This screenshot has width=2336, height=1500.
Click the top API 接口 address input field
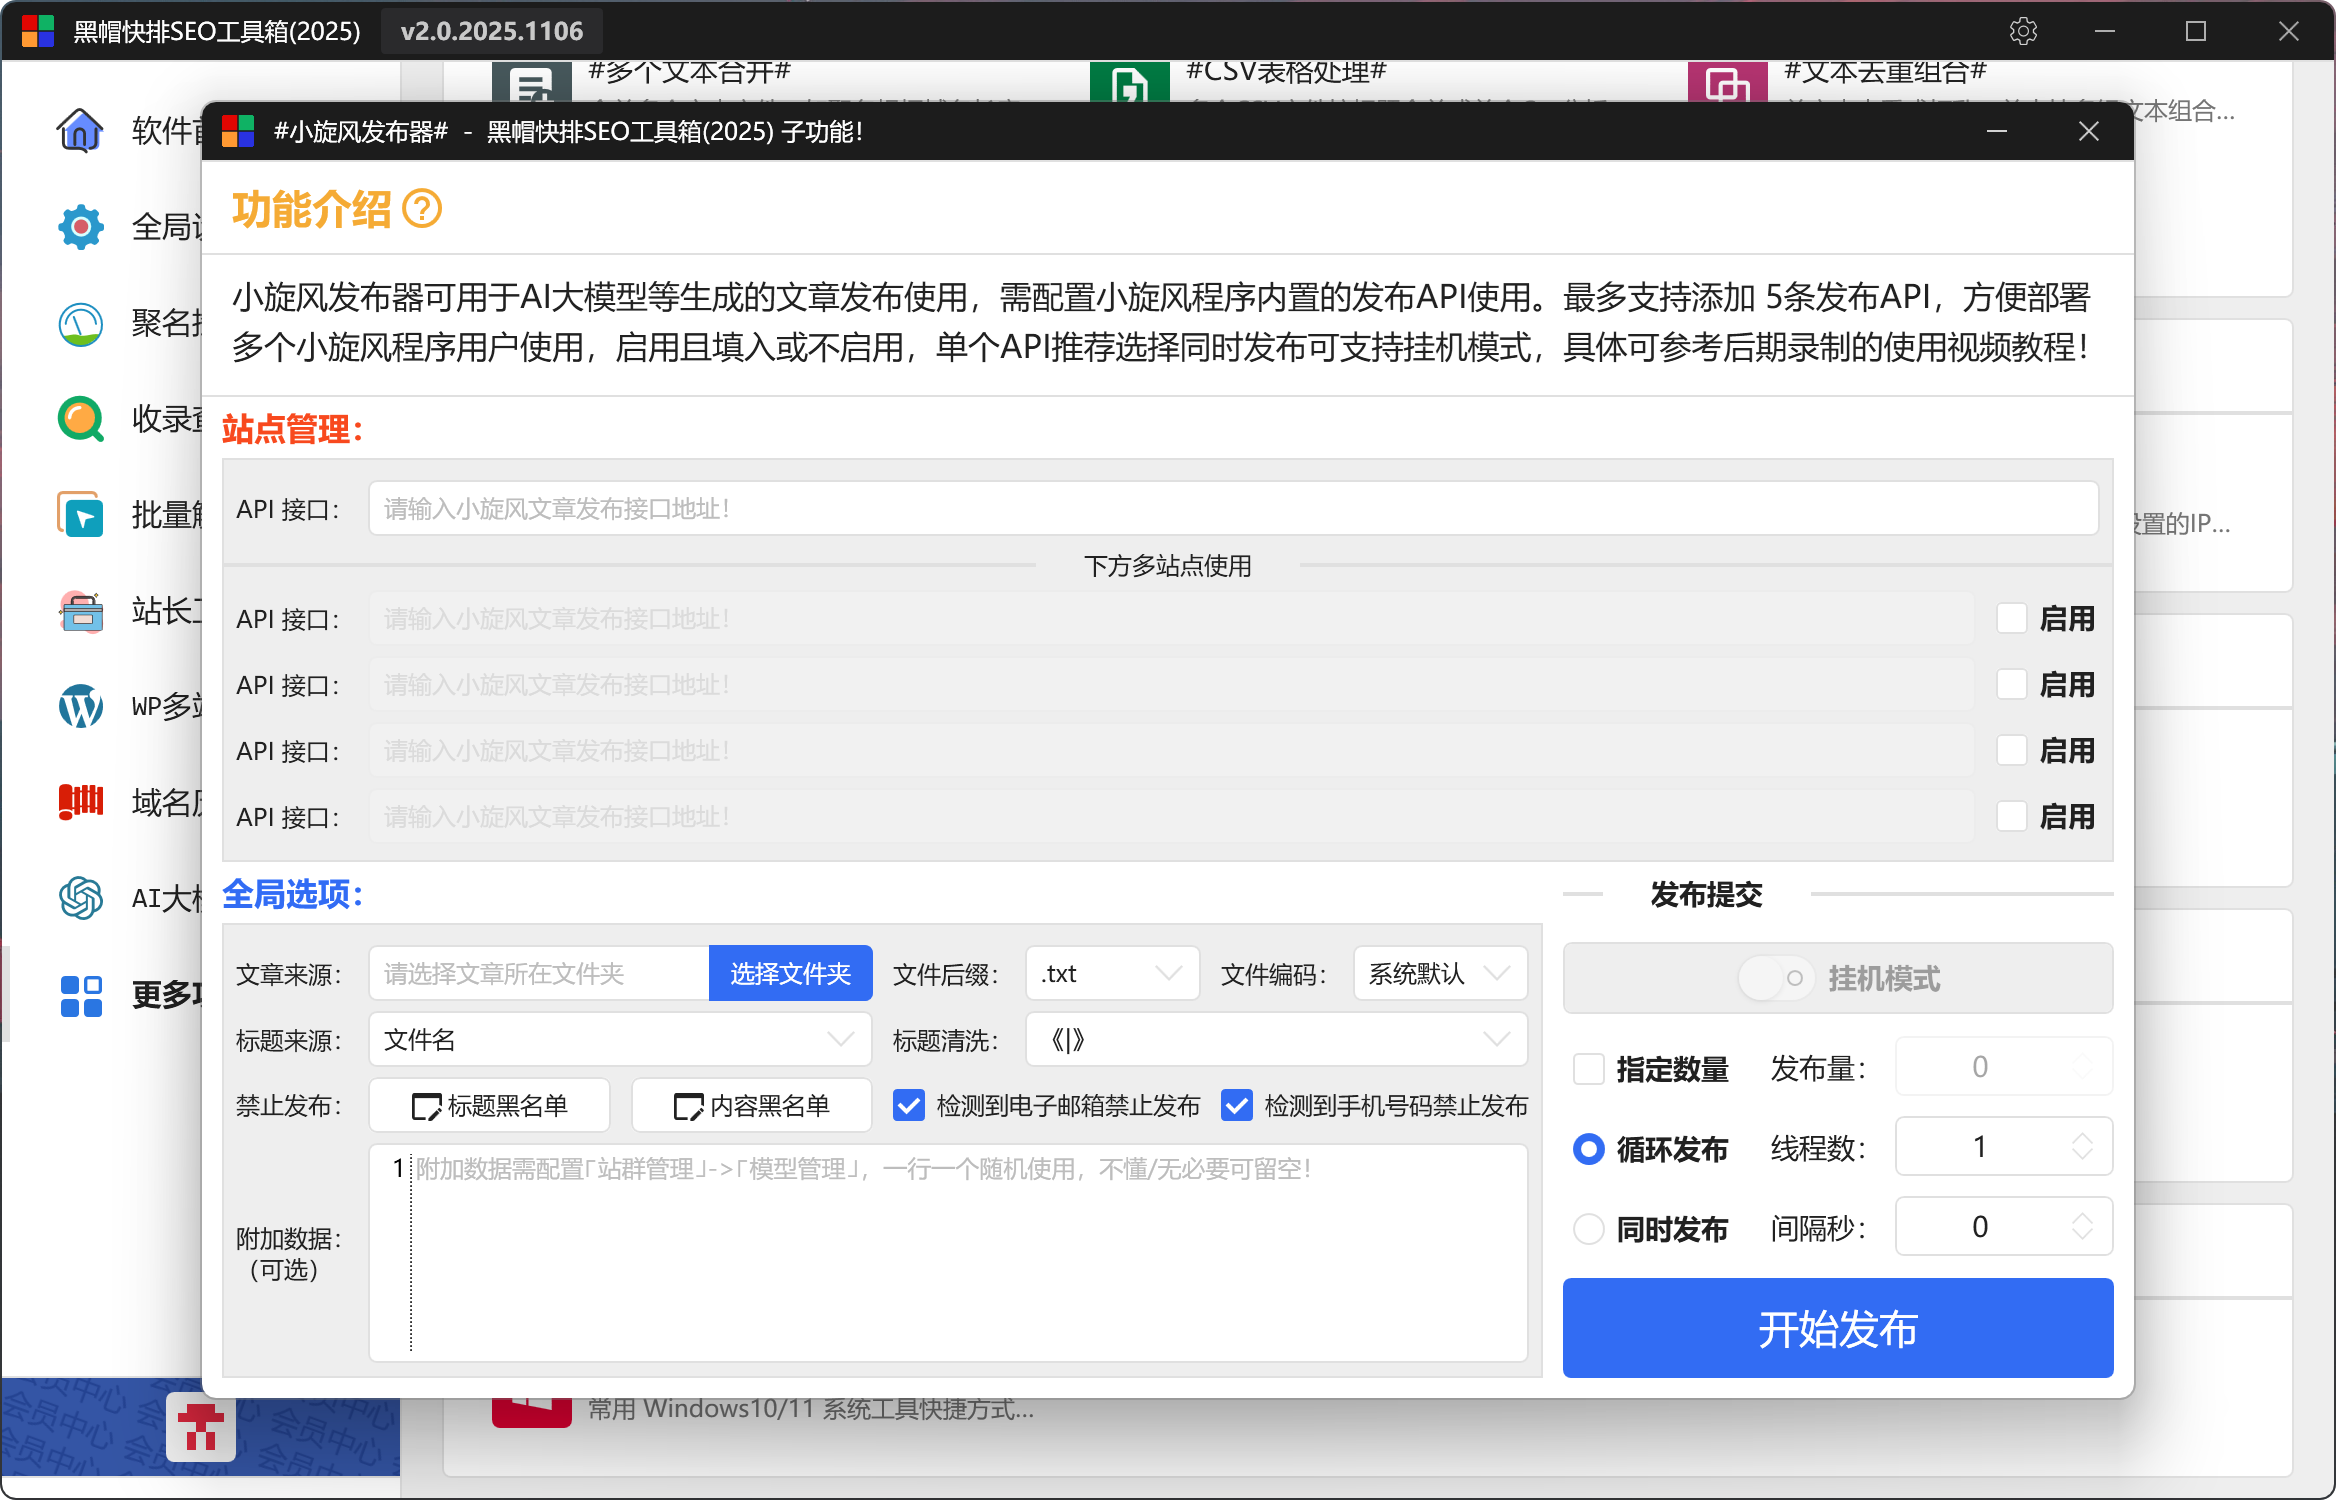pyautogui.click(x=1232, y=509)
